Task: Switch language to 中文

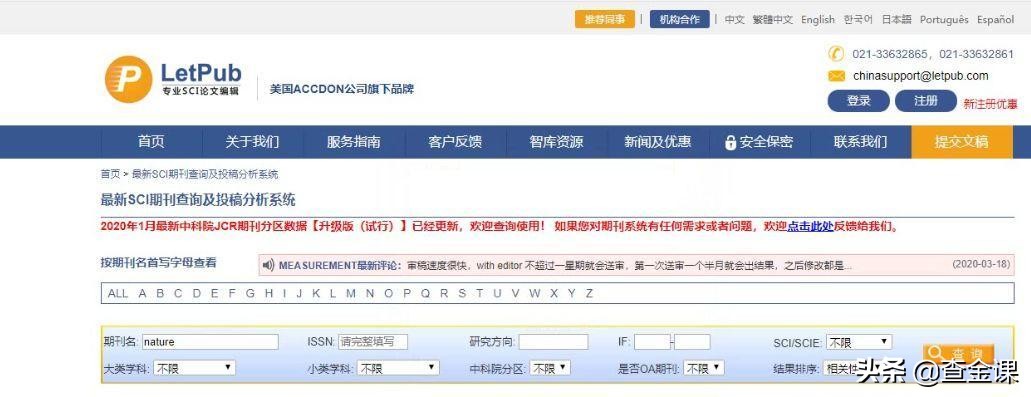Action: (734, 20)
